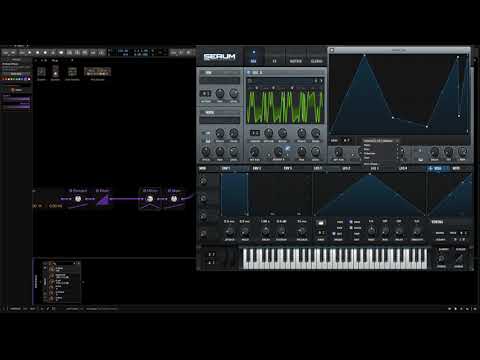Image resolution: width=480 pixels, height=360 pixels.
Task: Click the LFO RATE knob
Action: pos(371,231)
